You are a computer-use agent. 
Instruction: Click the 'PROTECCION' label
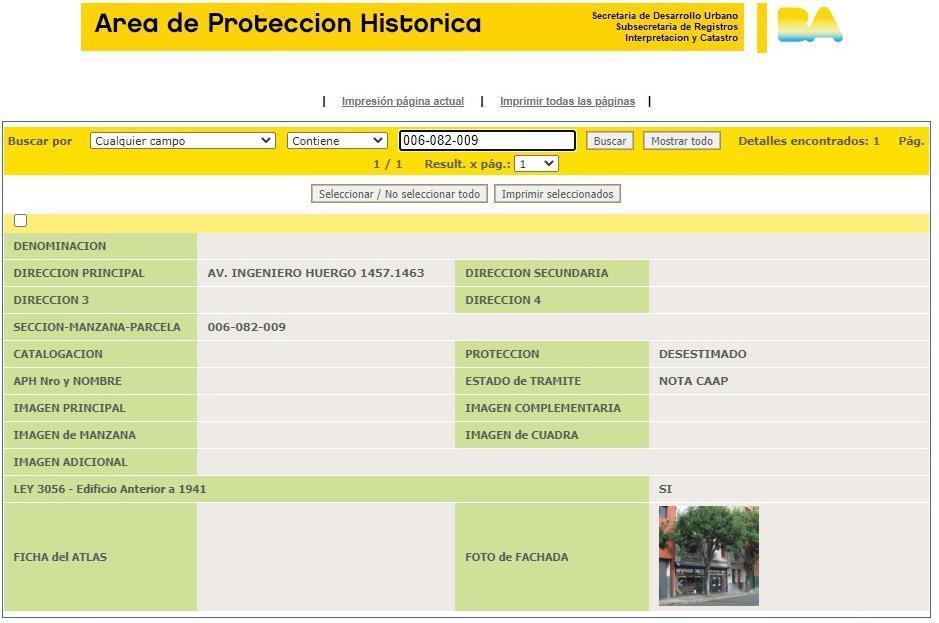tap(502, 354)
